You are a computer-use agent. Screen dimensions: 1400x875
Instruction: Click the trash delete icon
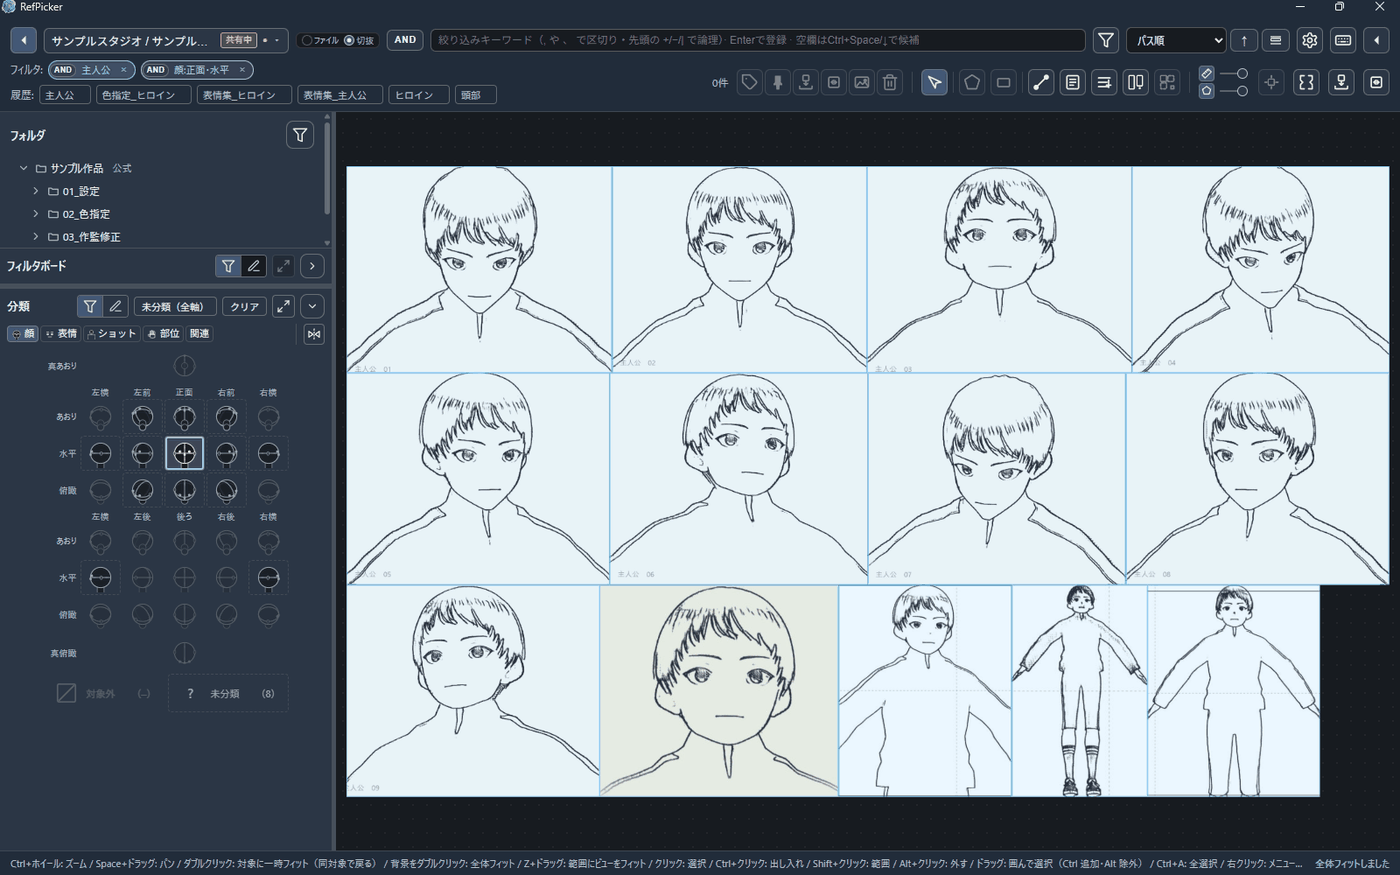tap(889, 82)
